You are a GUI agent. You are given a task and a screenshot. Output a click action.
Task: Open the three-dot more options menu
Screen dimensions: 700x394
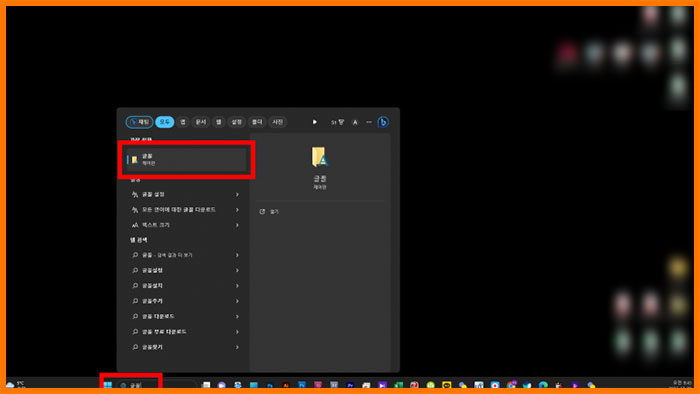pyautogui.click(x=369, y=122)
